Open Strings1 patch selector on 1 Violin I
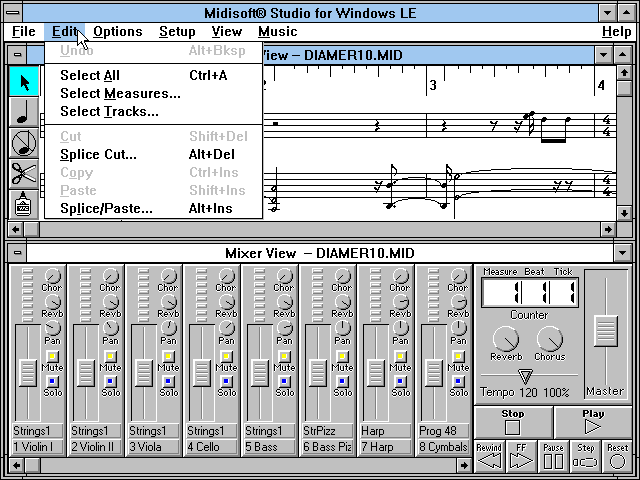 click(37, 431)
